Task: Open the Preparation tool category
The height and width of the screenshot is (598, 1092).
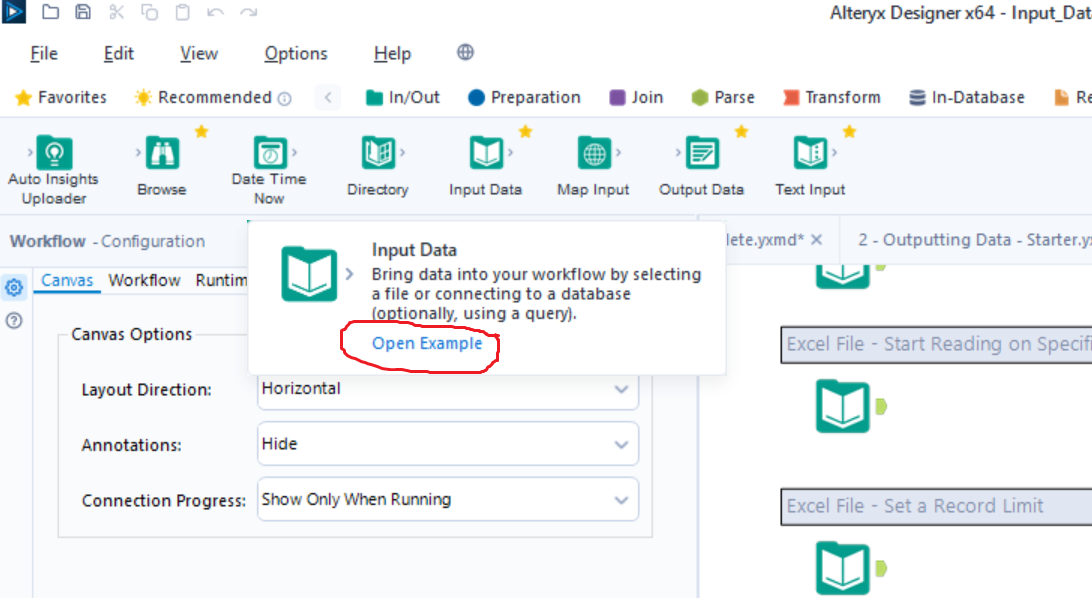Action: 524,97
